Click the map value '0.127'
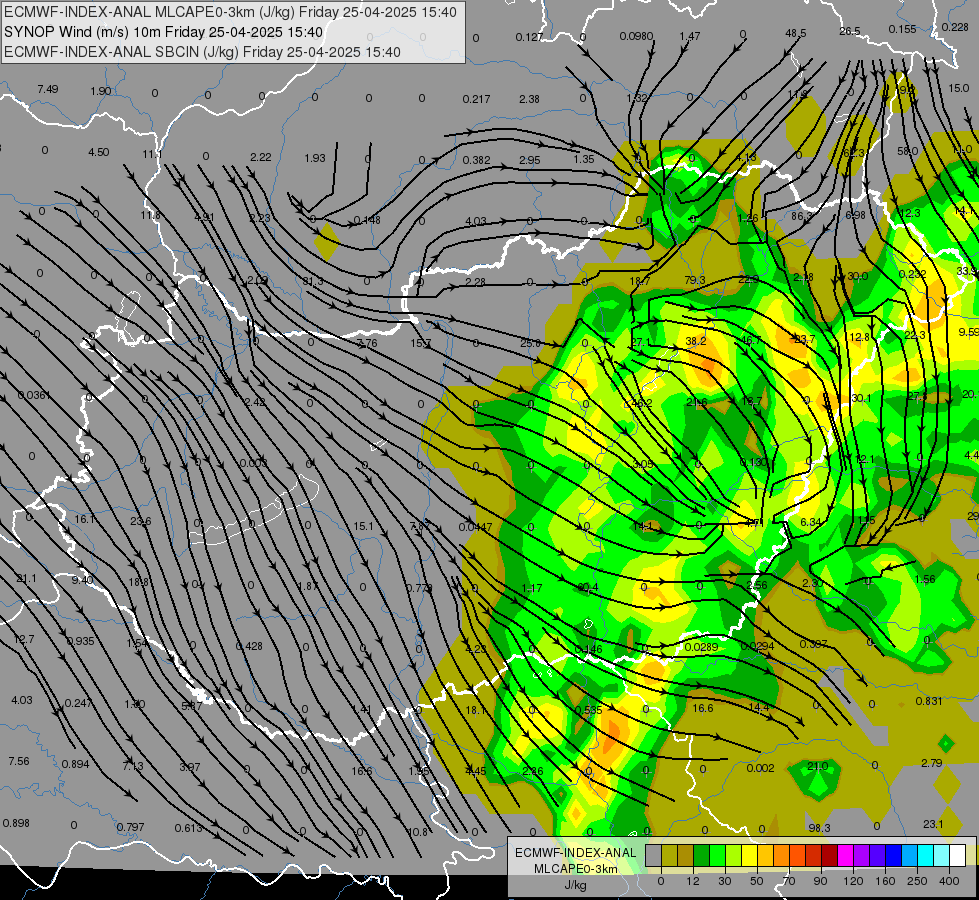The width and height of the screenshot is (979, 900). pyautogui.click(x=529, y=37)
